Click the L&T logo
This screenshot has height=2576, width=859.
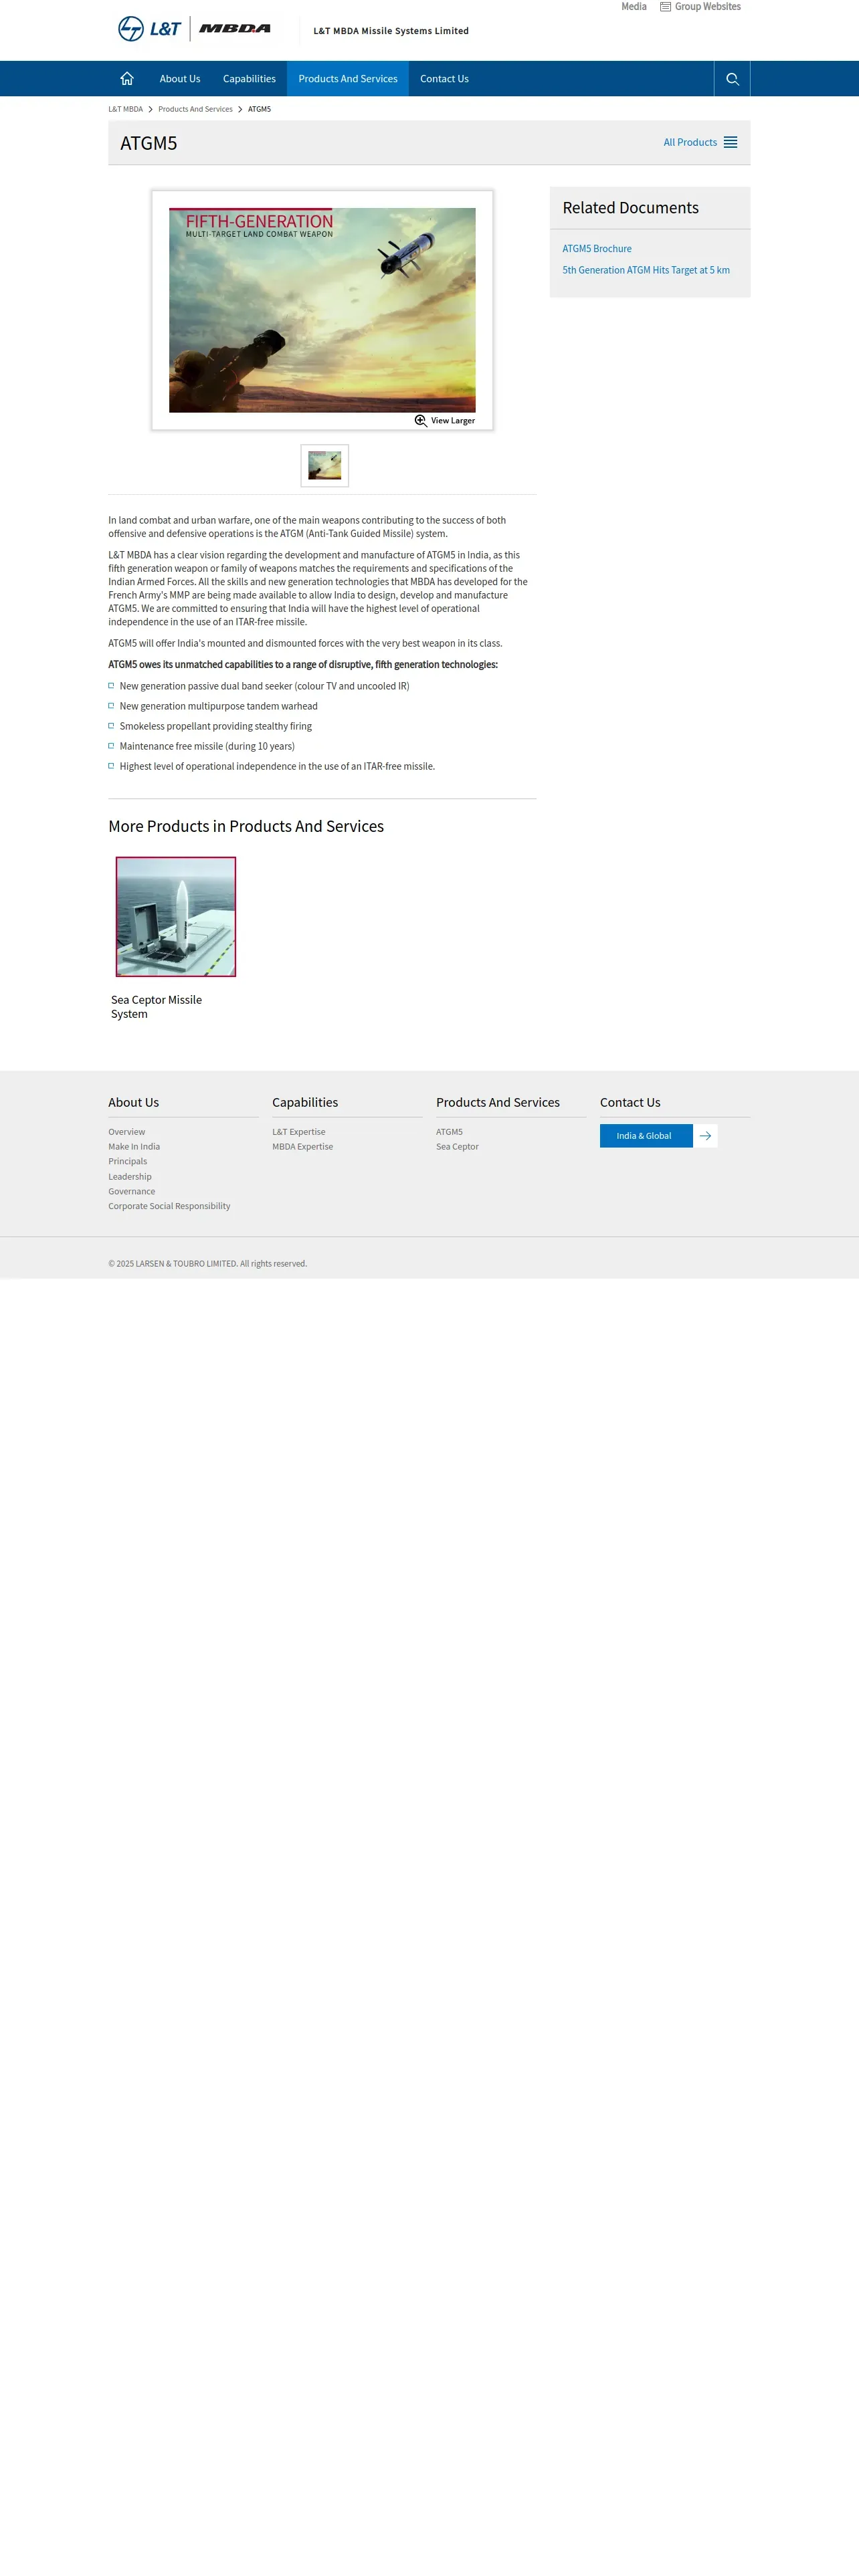(x=149, y=29)
